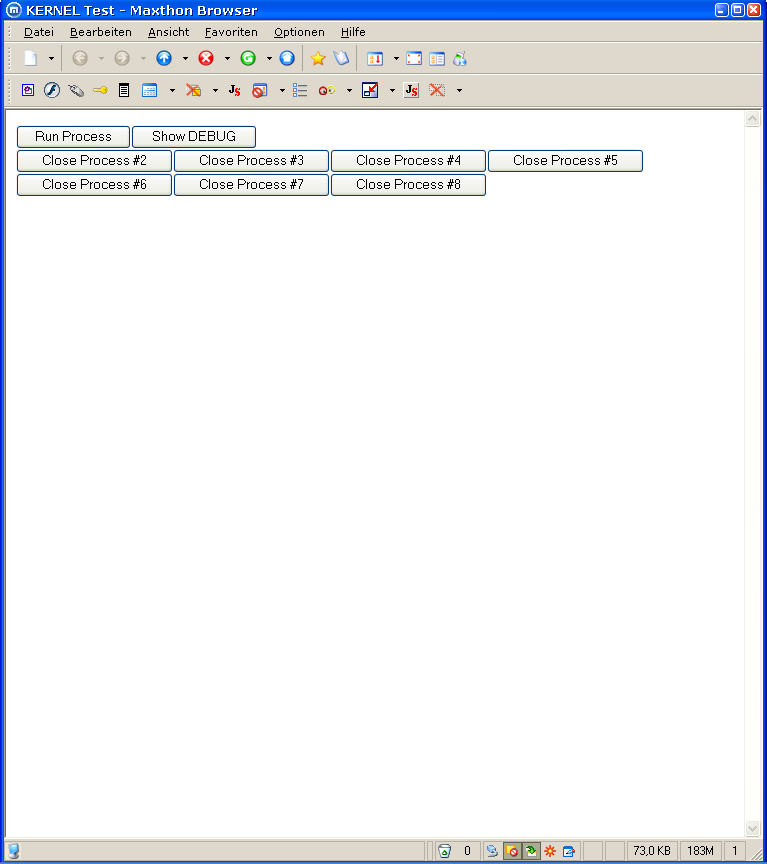Toggle the Flash icon in second toolbar
The width and height of the screenshot is (767, 864).
[x=52, y=90]
